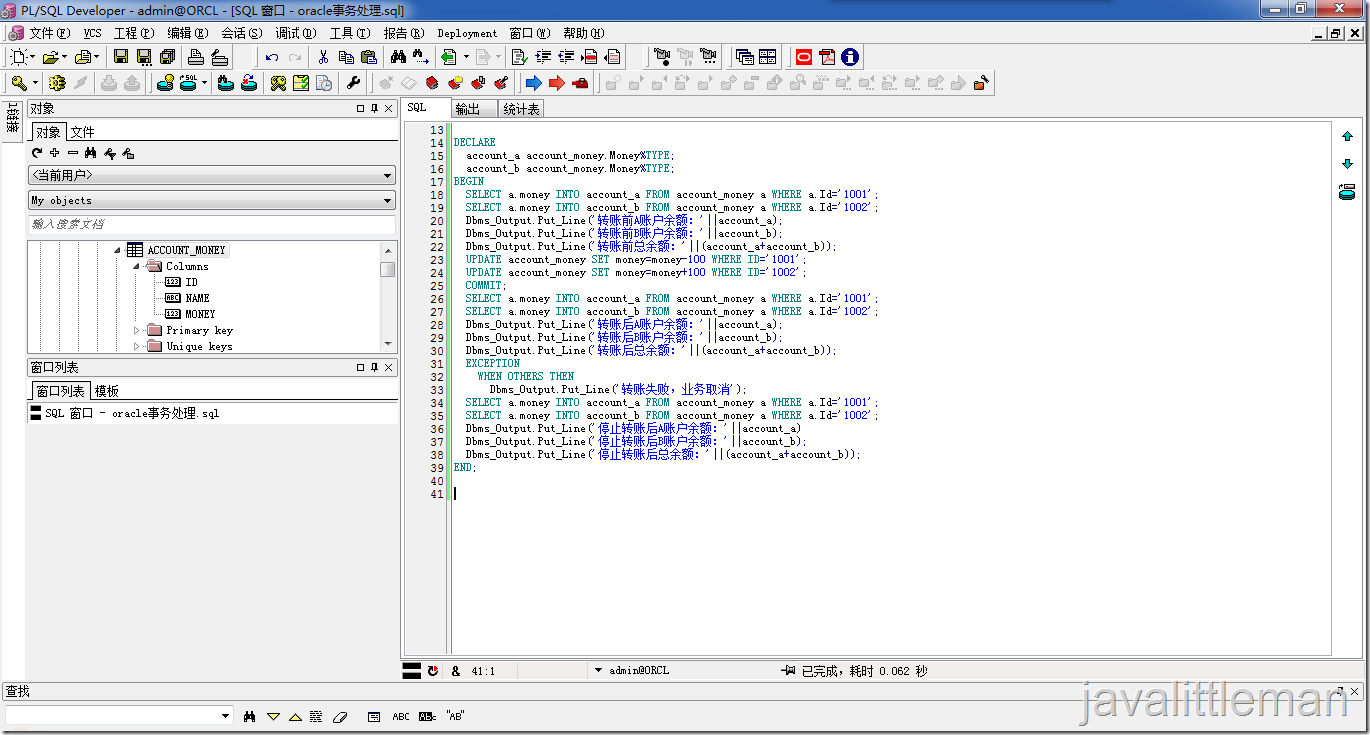
Task: Click the New file toolbar icon
Action: [18, 57]
